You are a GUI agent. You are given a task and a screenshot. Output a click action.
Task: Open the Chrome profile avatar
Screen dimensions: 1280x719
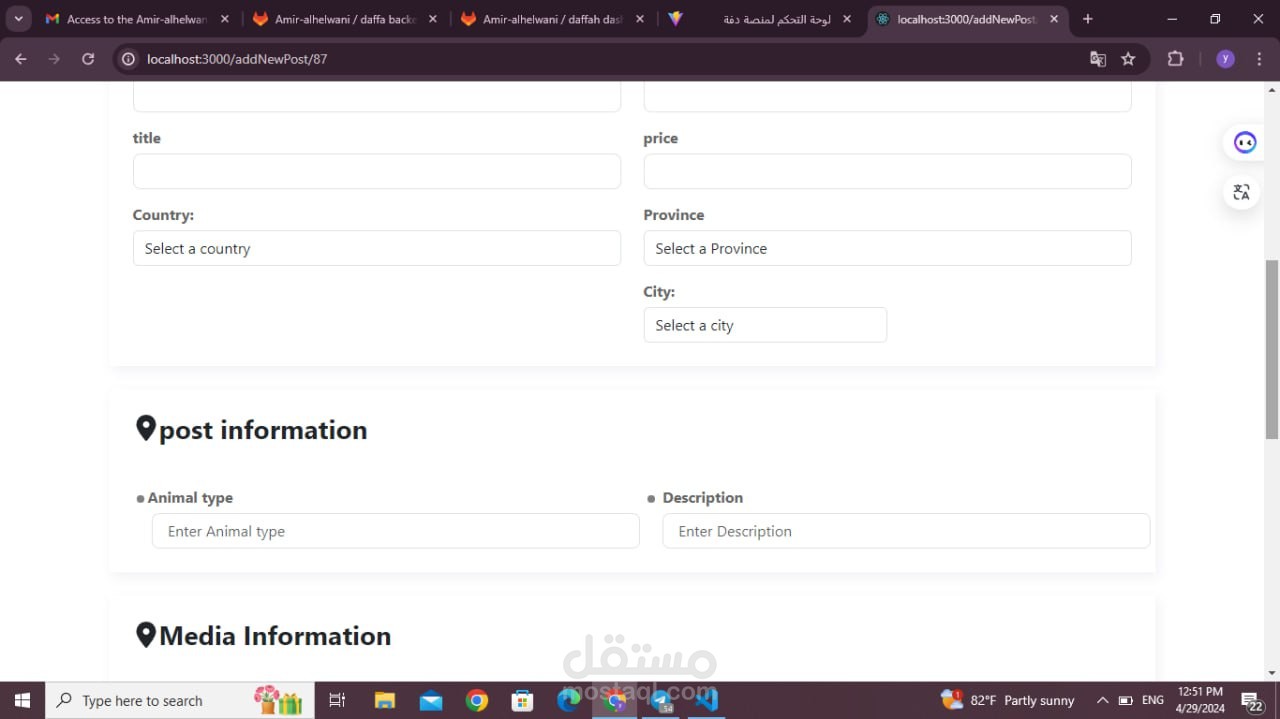(1225, 59)
